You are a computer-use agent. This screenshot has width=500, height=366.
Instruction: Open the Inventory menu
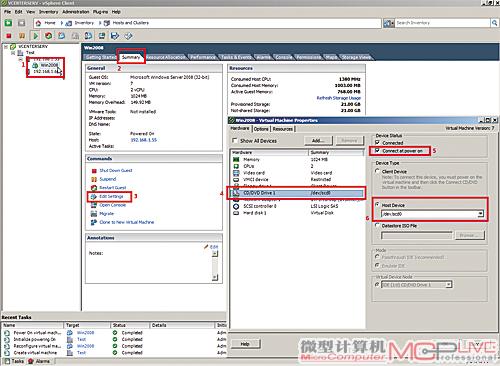tap(48, 12)
